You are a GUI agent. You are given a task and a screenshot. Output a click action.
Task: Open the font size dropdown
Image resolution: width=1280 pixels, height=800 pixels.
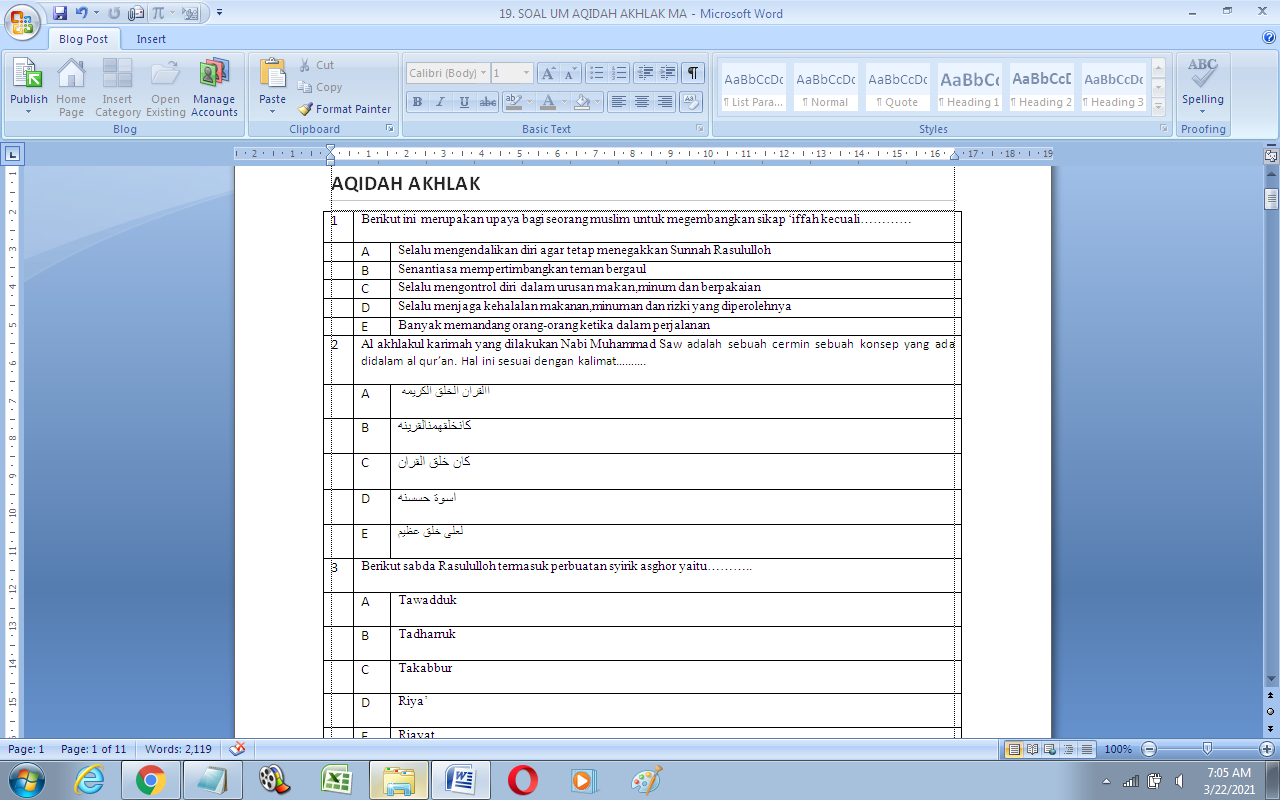[526, 73]
